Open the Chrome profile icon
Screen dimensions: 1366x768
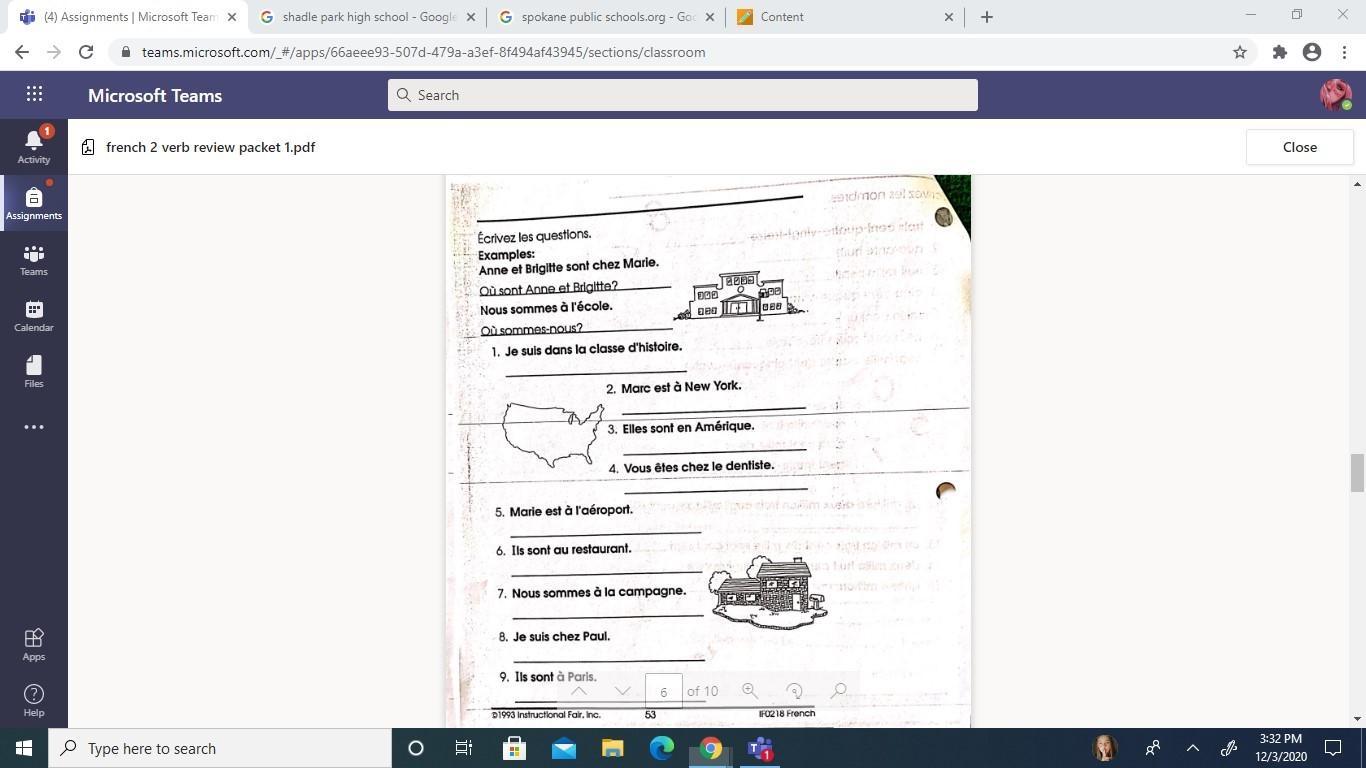[1312, 52]
